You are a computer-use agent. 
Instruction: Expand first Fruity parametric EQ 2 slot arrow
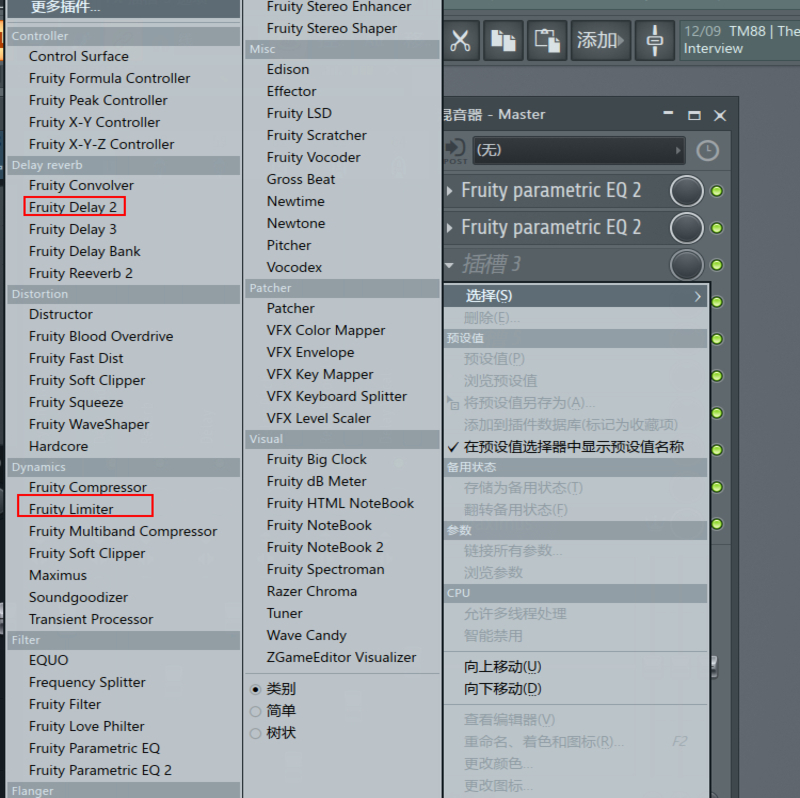pyautogui.click(x=449, y=191)
